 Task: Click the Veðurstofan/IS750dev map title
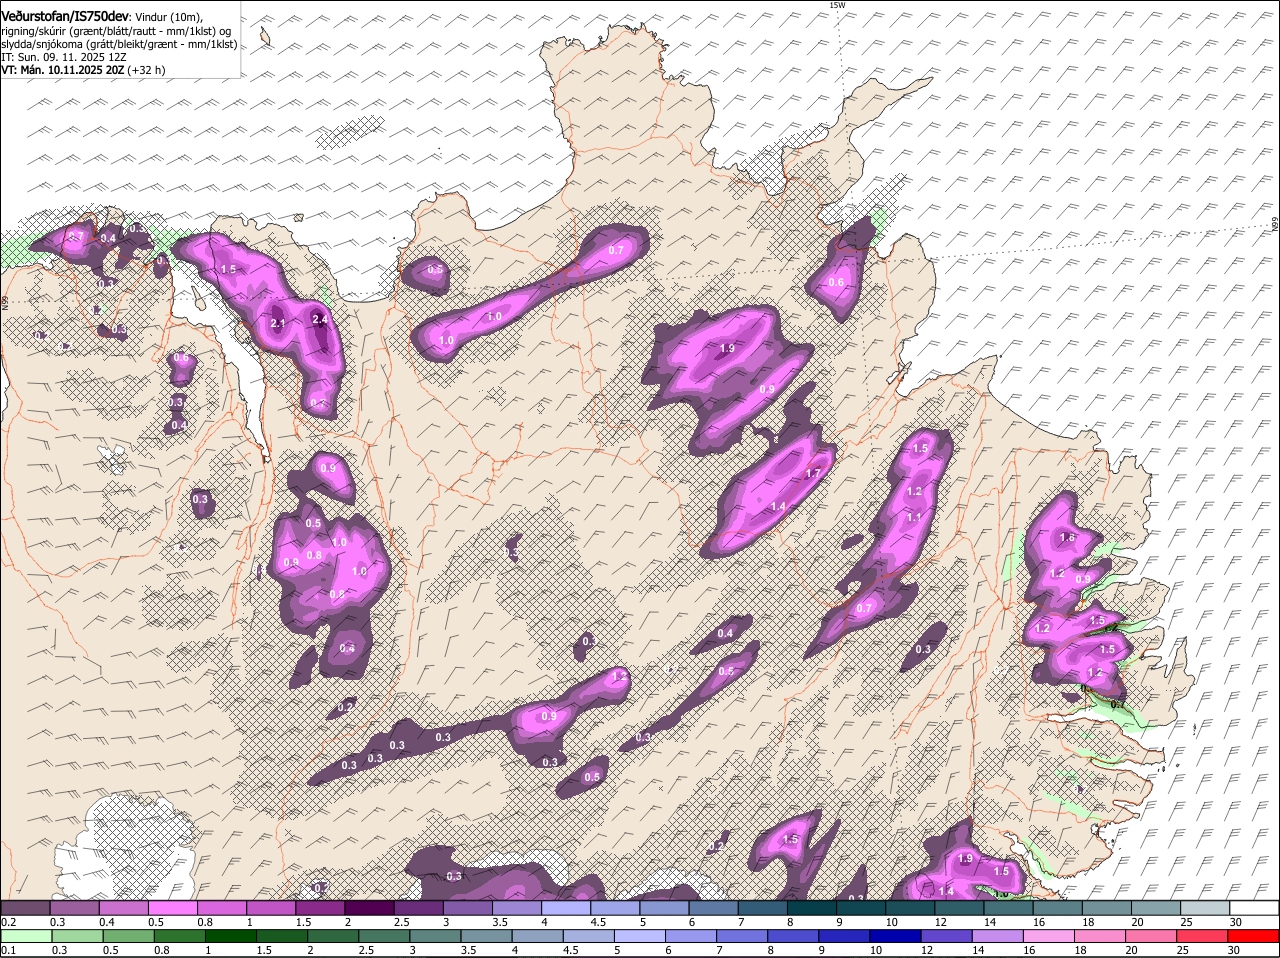click(65, 17)
